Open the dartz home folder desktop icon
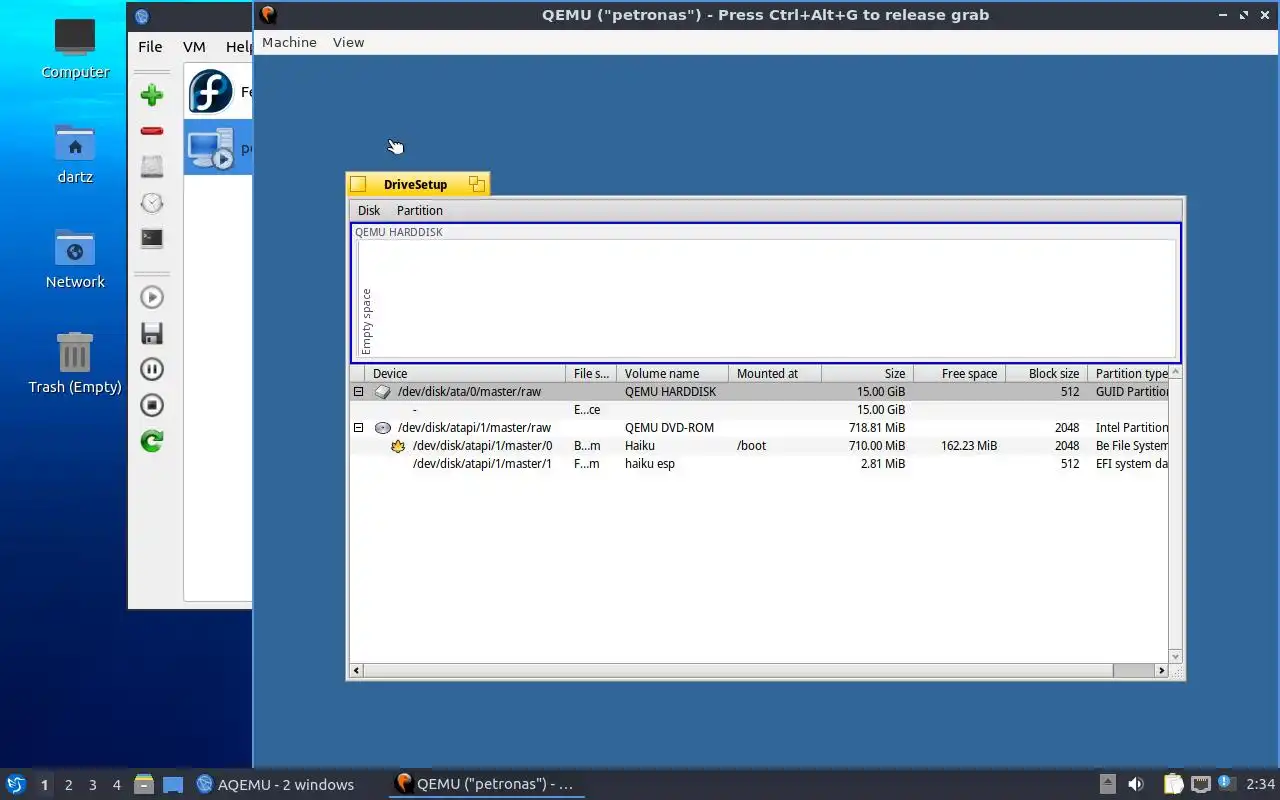Screen dimensions: 1280x800 (75, 154)
